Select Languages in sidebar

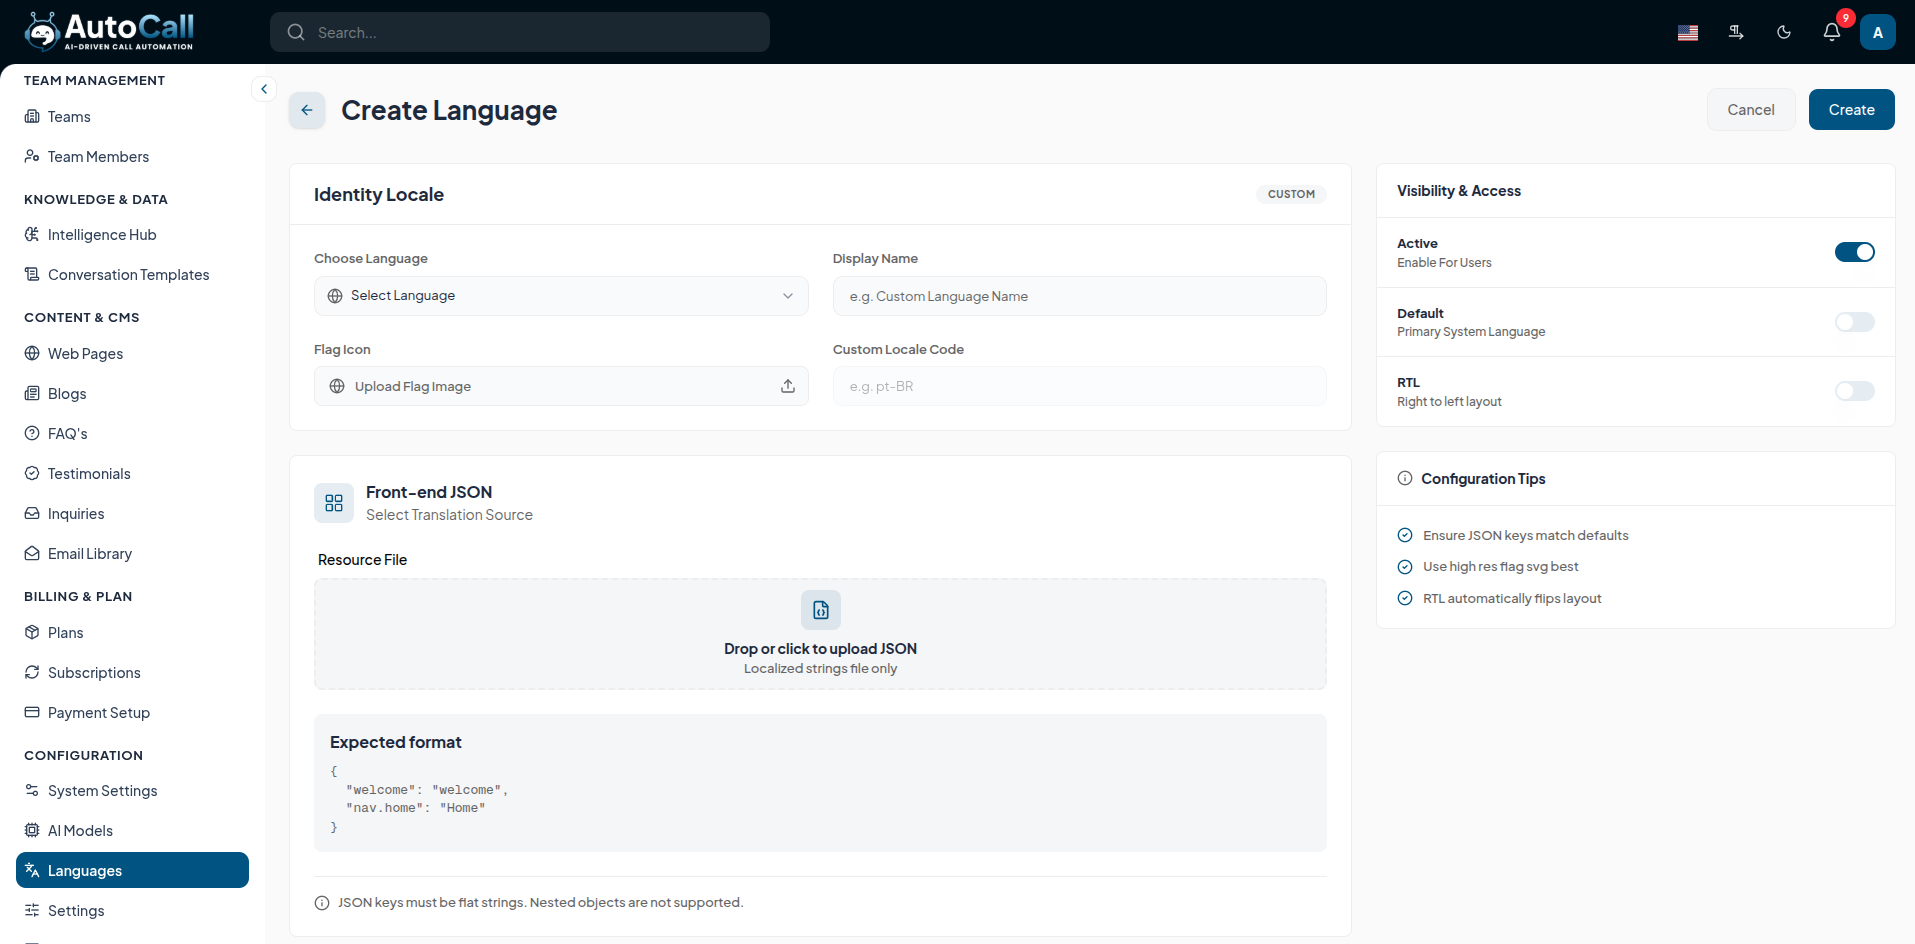click(132, 870)
